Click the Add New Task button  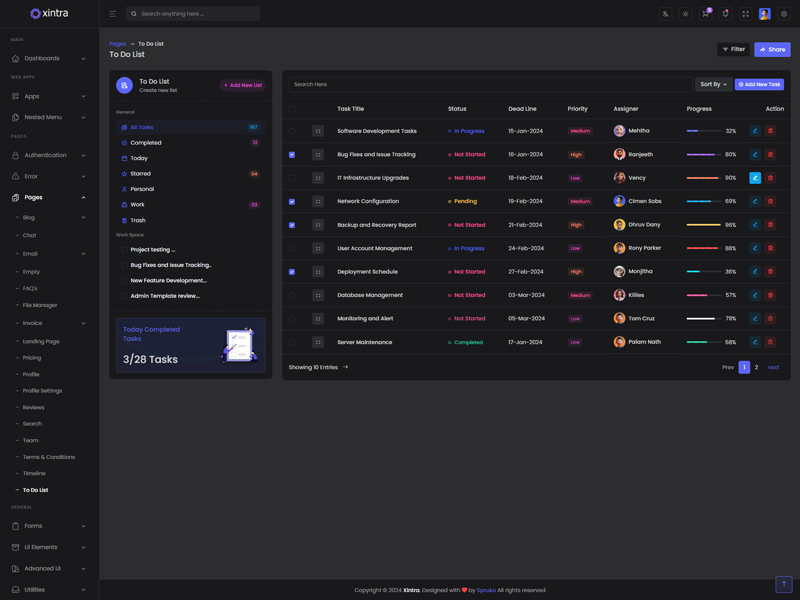coord(759,85)
